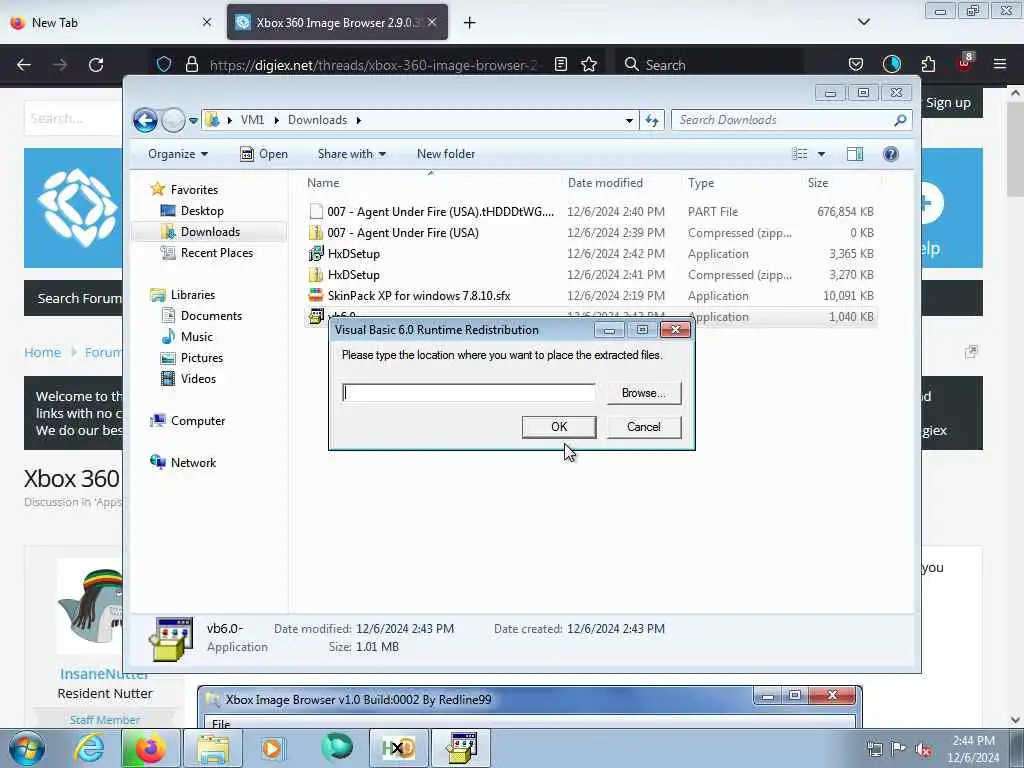Expand the view options dropdown arrow
This screenshot has height=768, width=1024.
pos(822,154)
